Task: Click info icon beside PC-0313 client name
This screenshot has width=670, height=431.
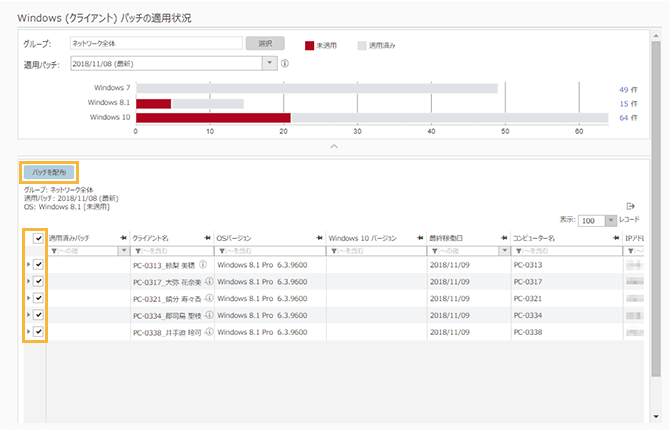Action: [x=202, y=266]
